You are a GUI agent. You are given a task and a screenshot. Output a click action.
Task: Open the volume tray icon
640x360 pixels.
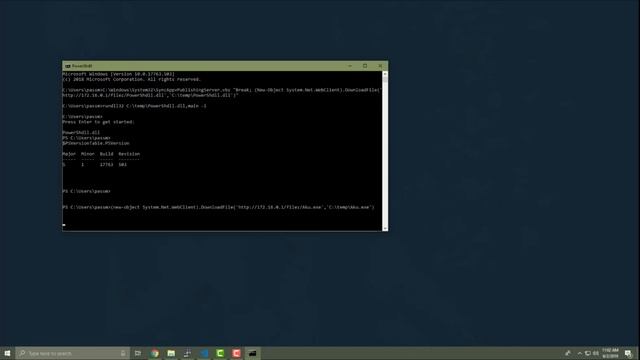click(596, 353)
